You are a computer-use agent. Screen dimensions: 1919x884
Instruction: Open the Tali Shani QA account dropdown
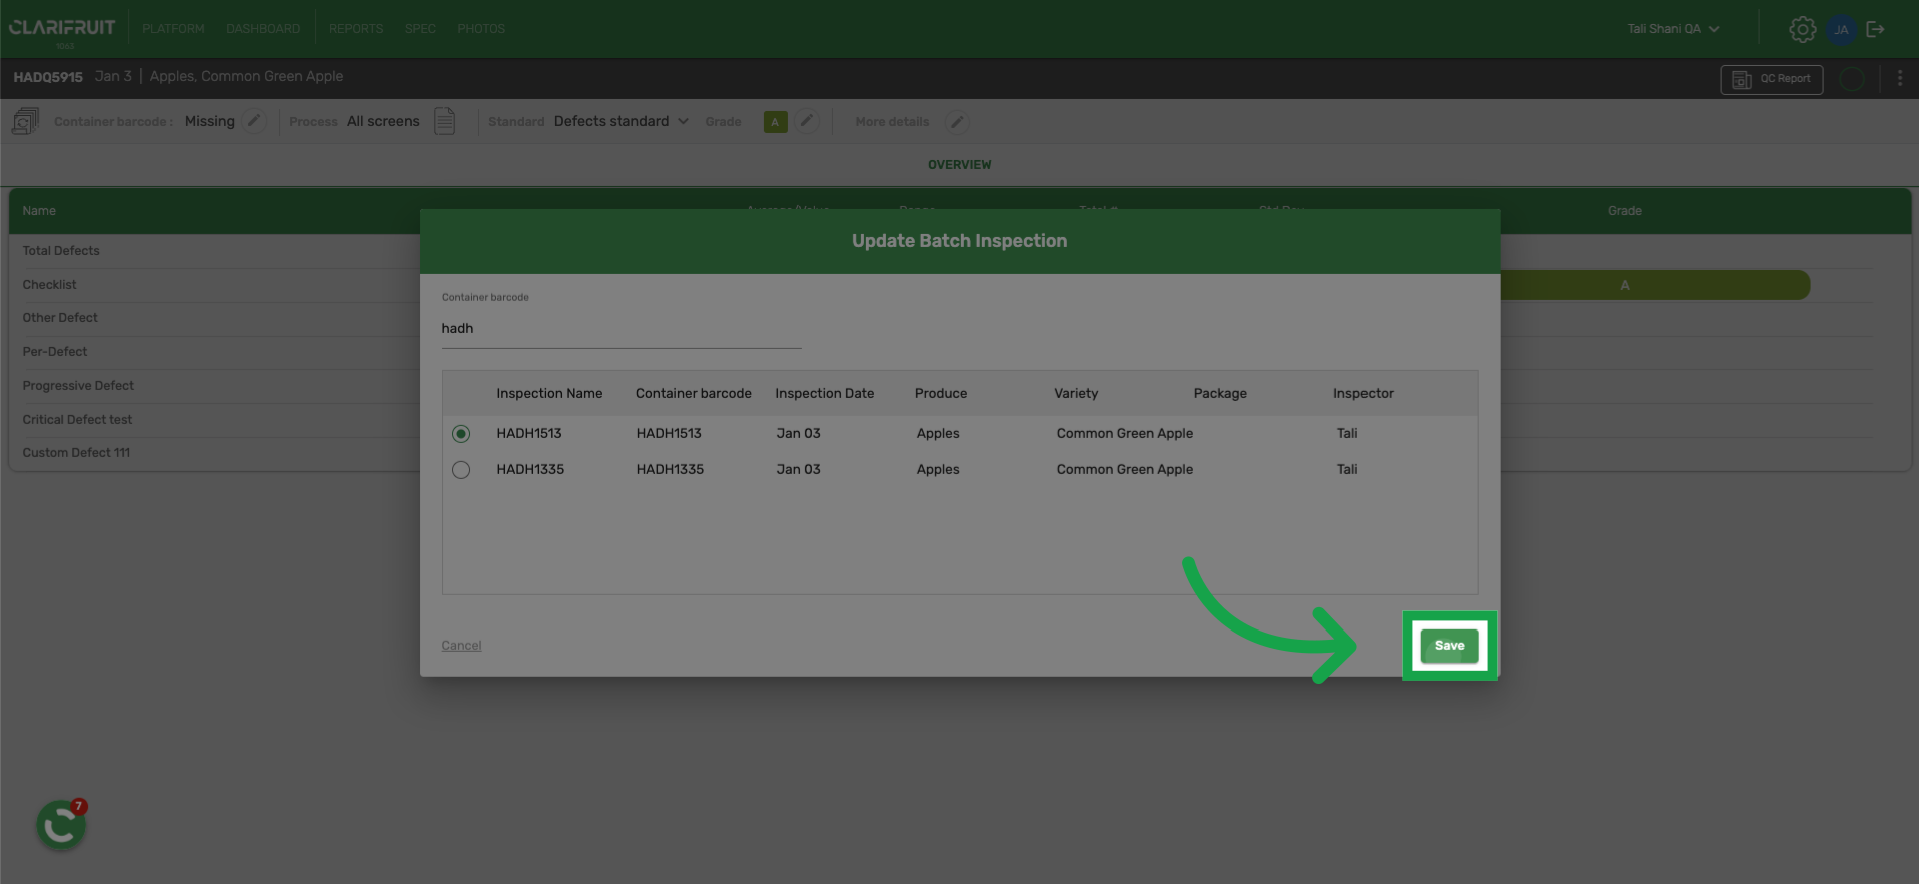pyautogui.click(x=1673, y=29)
